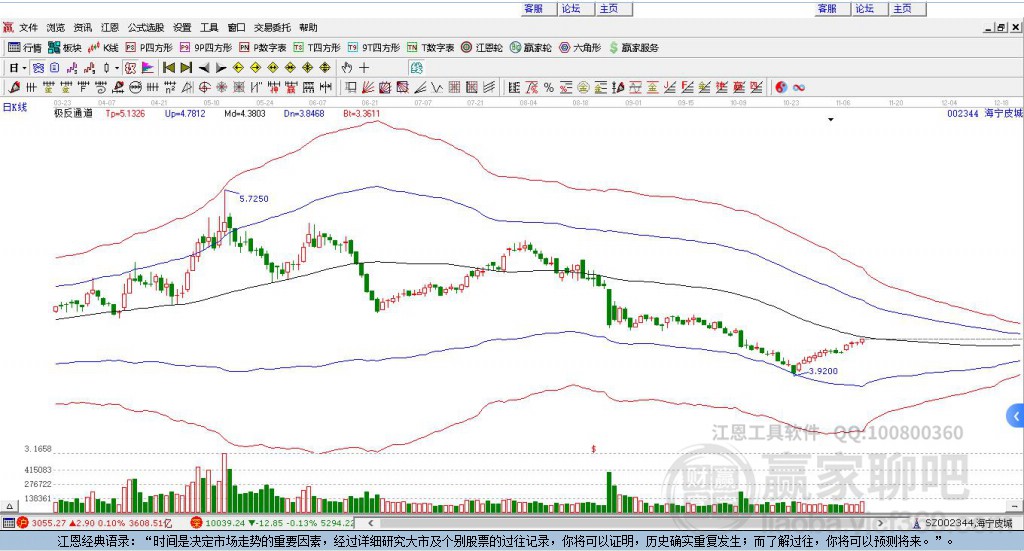Open the 公式选股 menu

click(x=146, y=27)
